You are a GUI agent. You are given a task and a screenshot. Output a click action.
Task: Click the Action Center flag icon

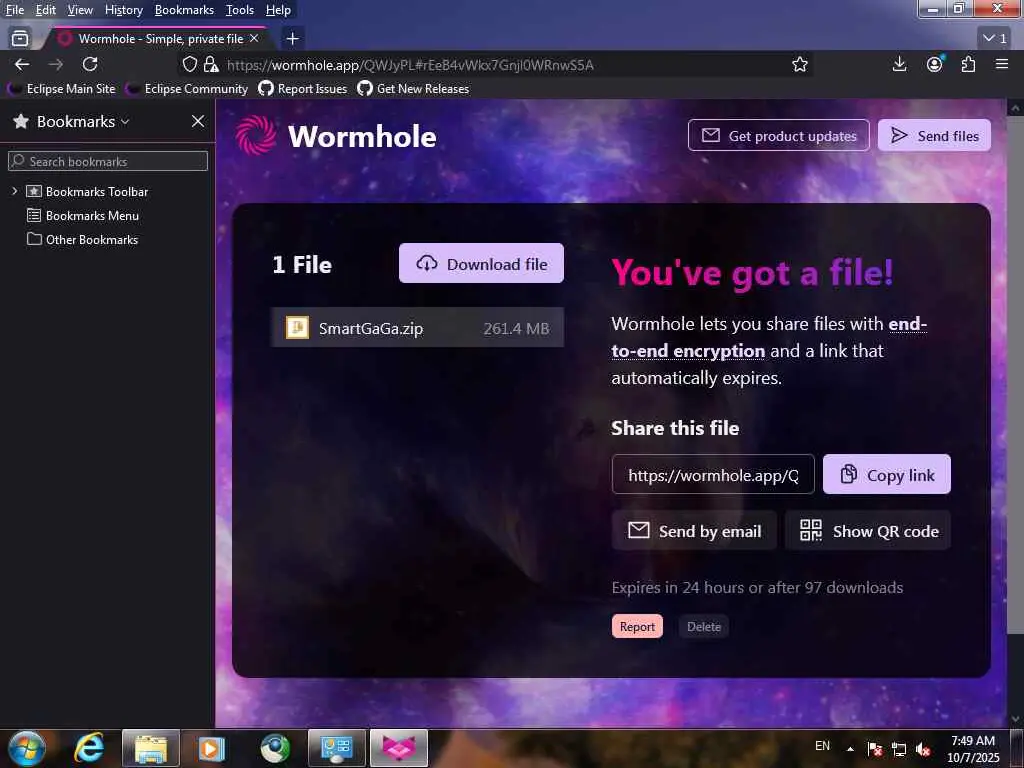click(875, 749)
